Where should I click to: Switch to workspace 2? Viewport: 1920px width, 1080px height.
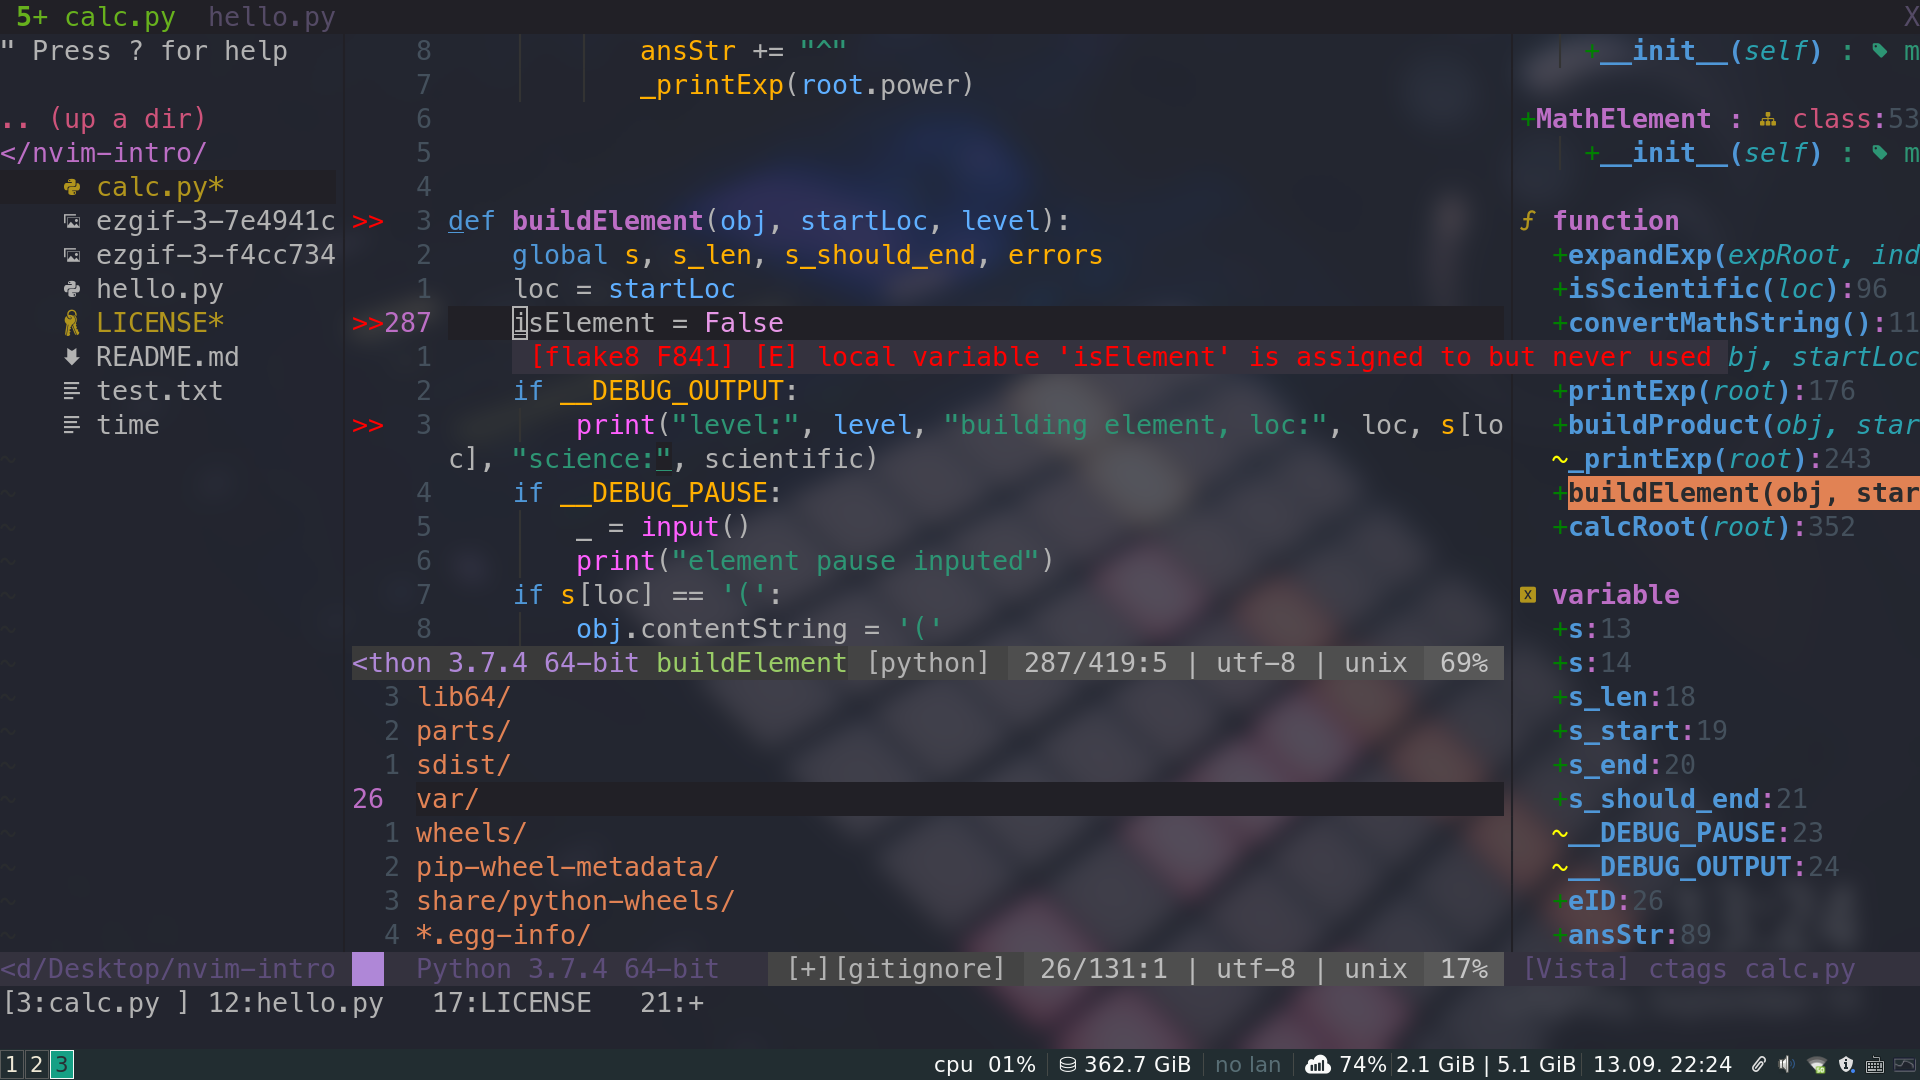click(36, 1064)
